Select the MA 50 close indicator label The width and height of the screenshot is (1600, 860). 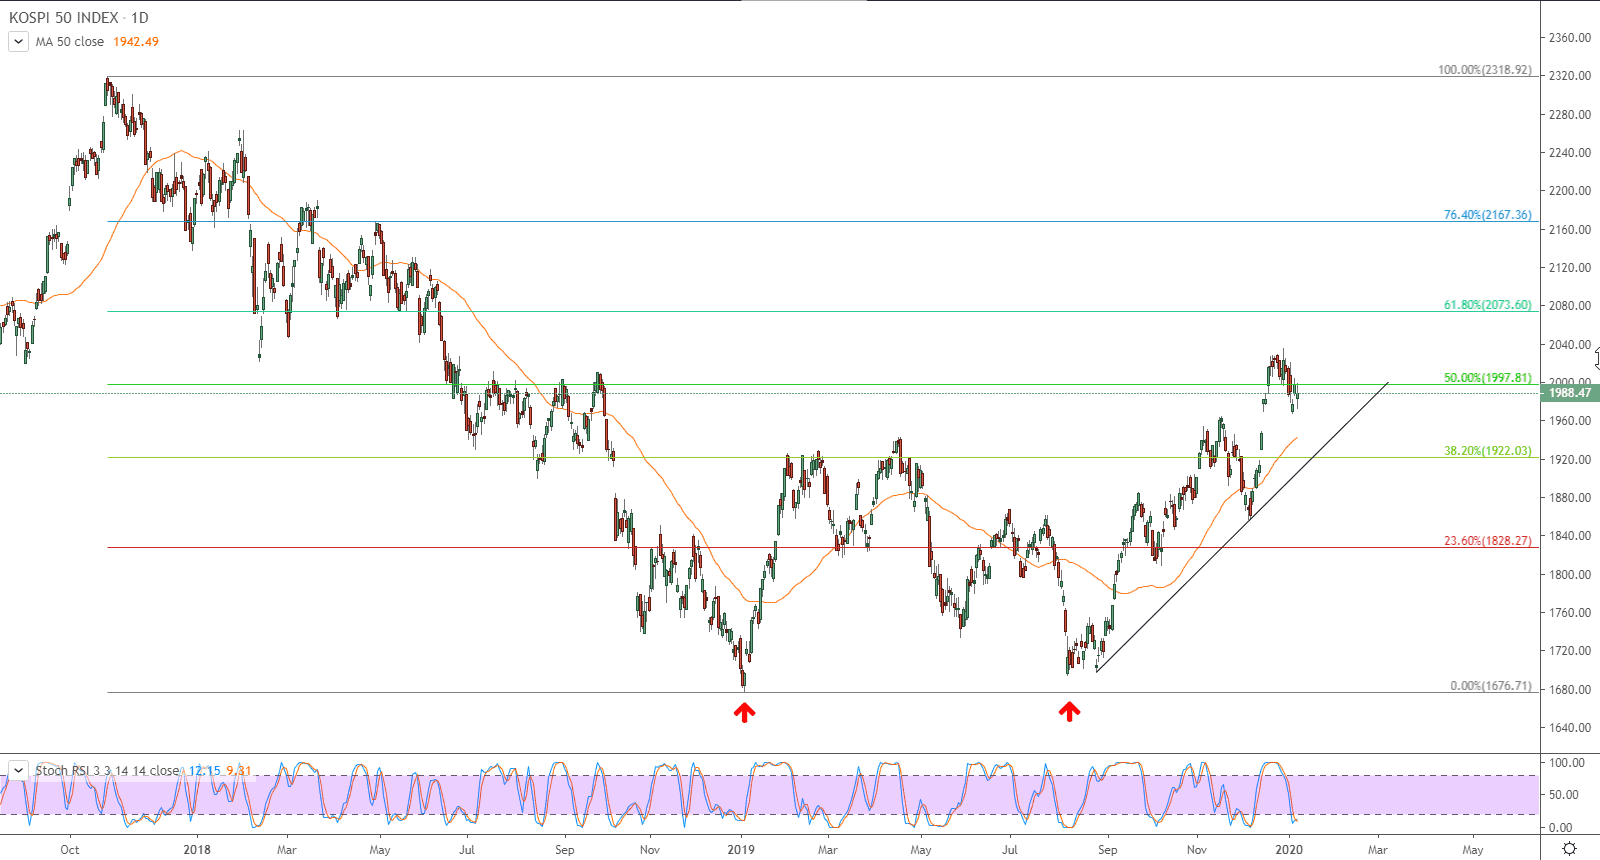pos(70,42)
